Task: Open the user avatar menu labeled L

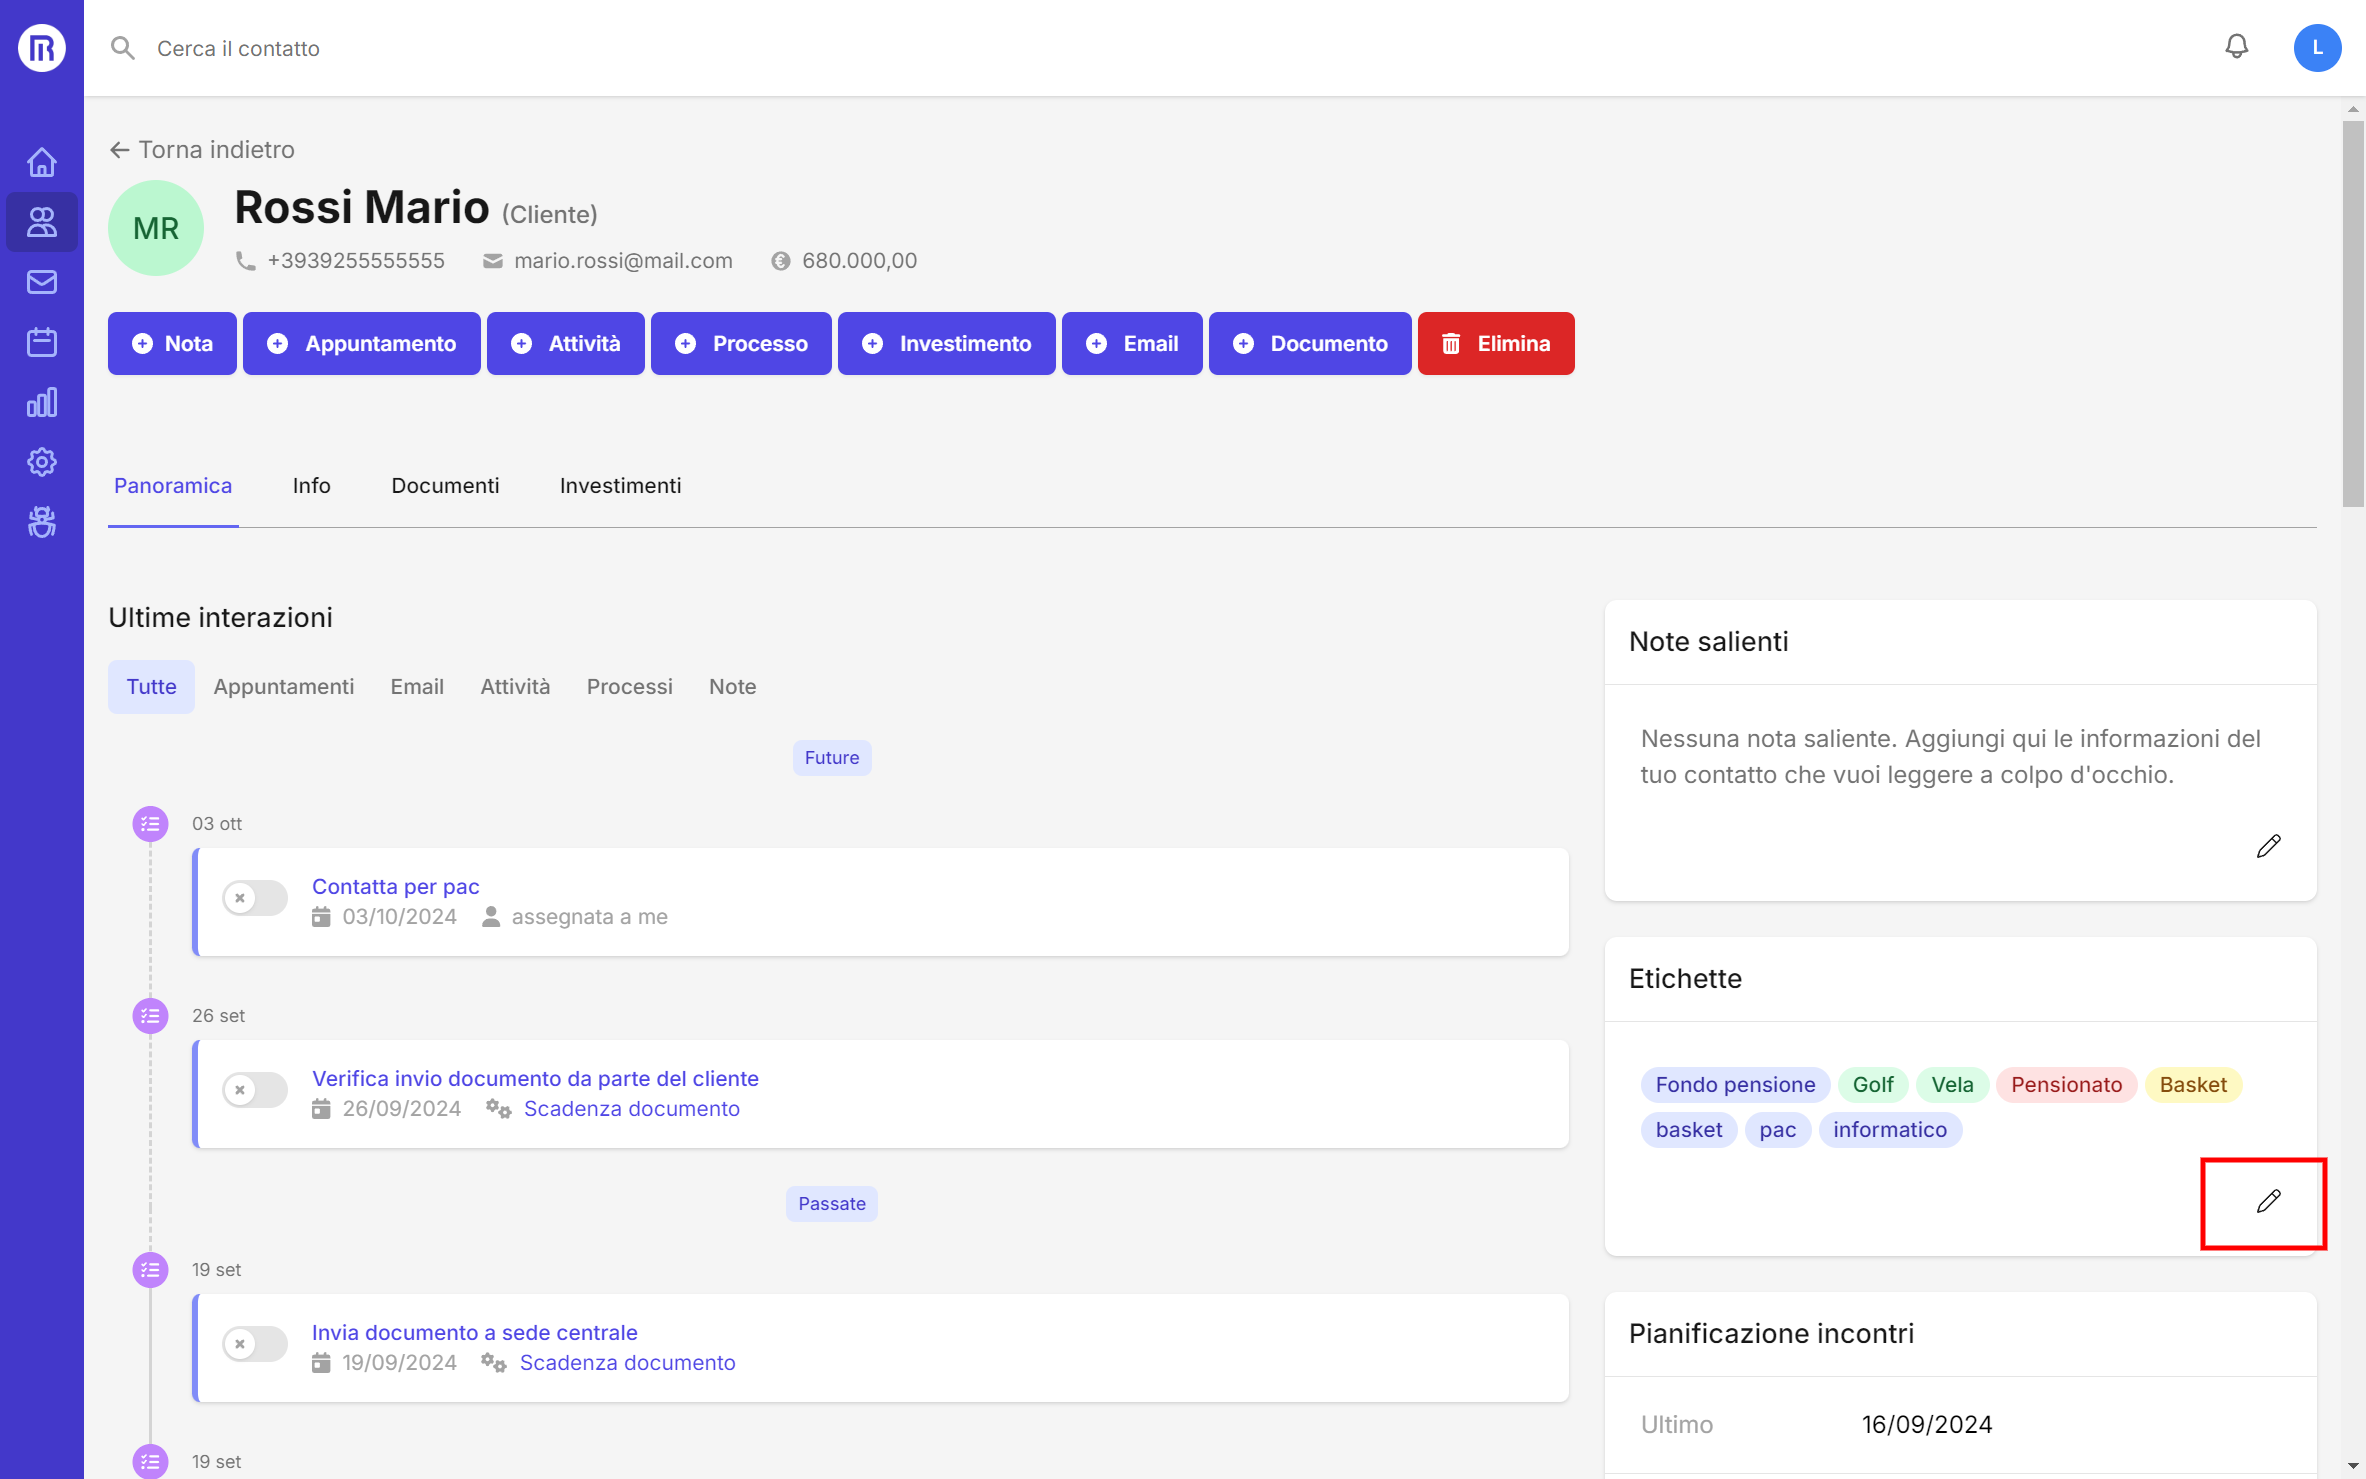Action: tap(2318, 47)
